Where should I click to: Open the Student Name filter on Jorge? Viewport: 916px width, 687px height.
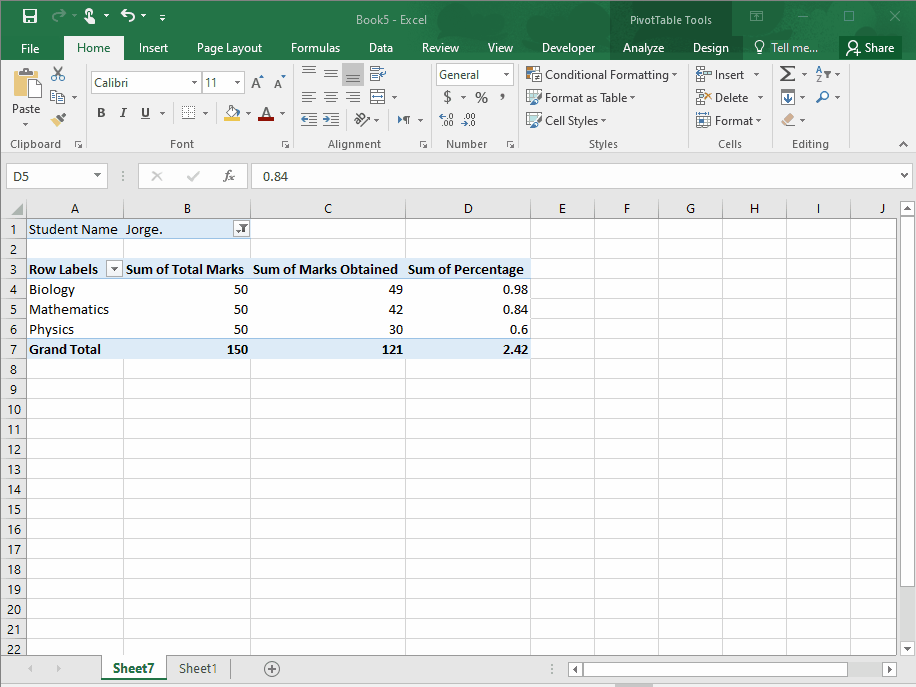click(x=240, y=229)
